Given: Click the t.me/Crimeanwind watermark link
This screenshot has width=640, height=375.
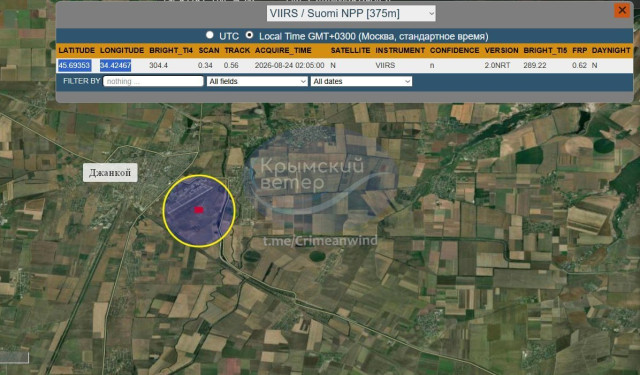Looking at the screenshot, I should tap(320, 241).
